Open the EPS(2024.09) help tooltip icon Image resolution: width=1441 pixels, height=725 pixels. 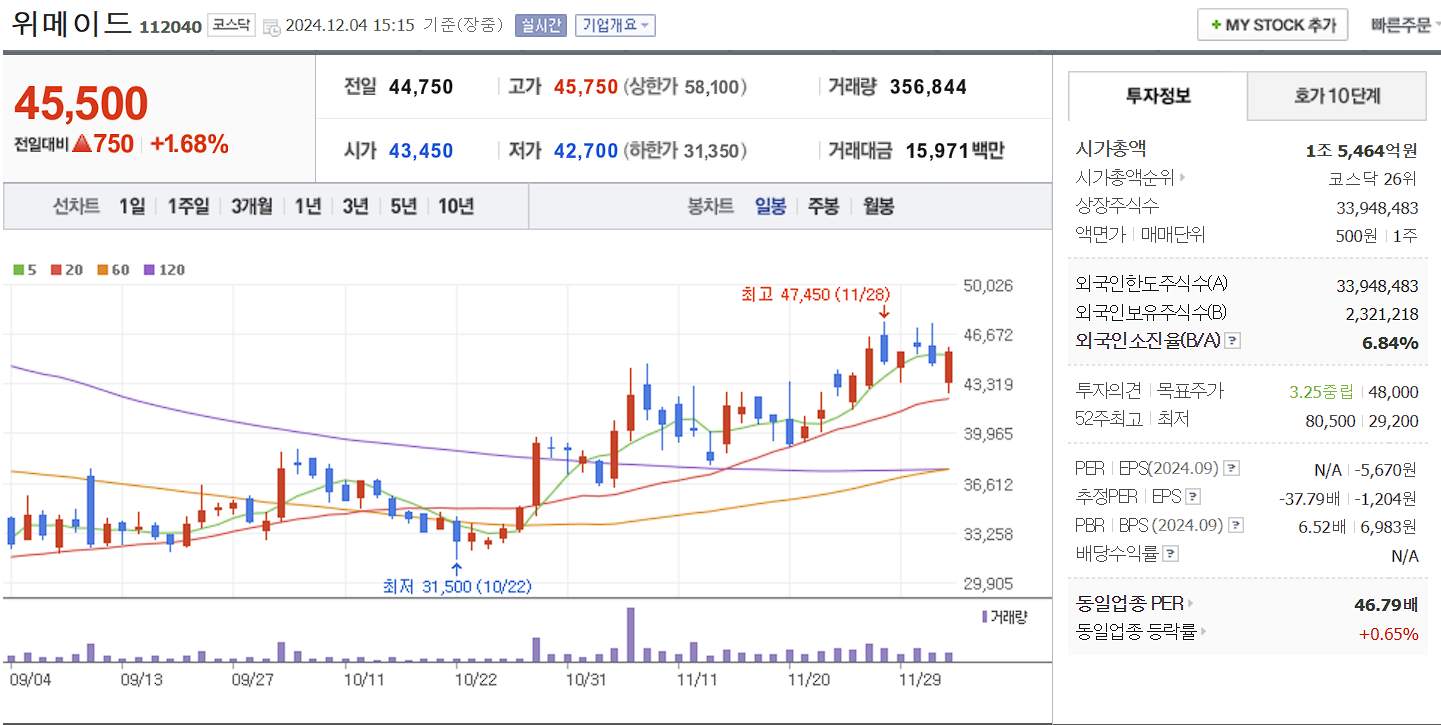pos(1232,468)
